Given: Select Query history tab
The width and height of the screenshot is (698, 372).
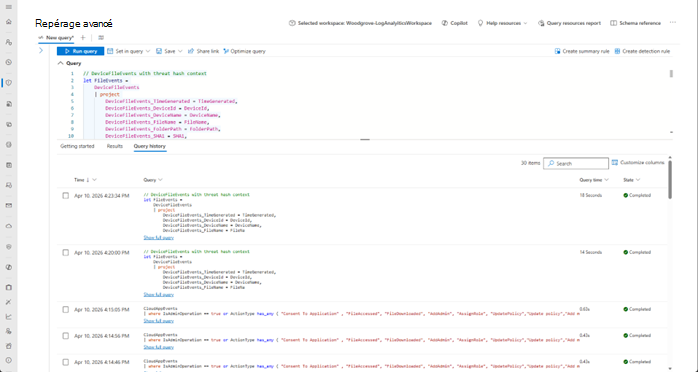Looking at the screenshot, I should coord(150,146).
